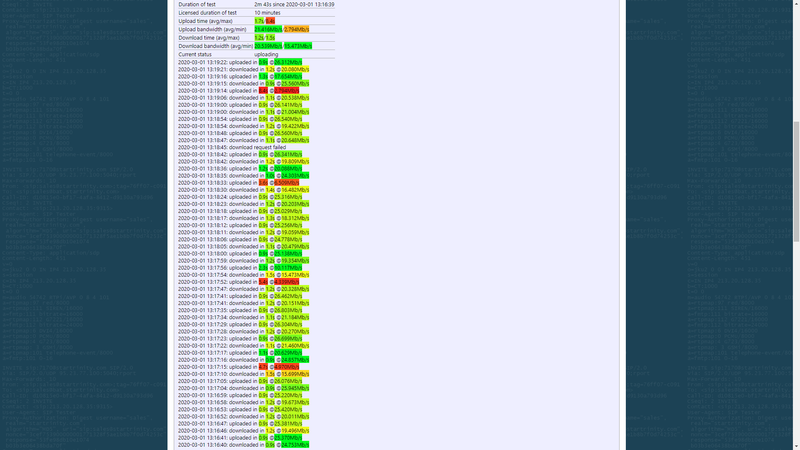800x450 pixels.
Task: Click log entry '13:17:35: uploaded'
Action: pos(240,310)
